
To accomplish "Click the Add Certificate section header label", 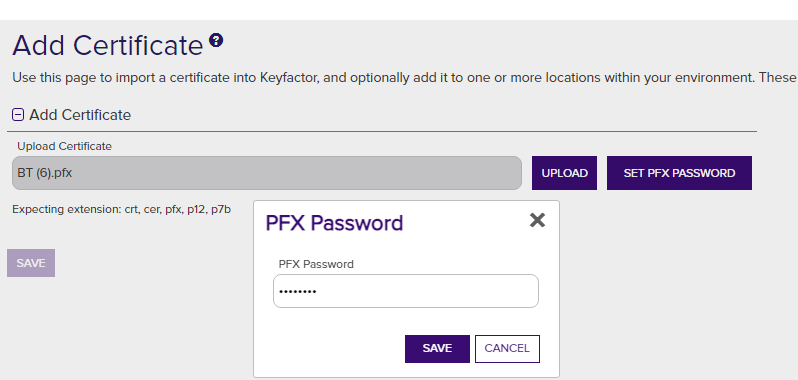I will pyautogui.click(x=80, y=115).
